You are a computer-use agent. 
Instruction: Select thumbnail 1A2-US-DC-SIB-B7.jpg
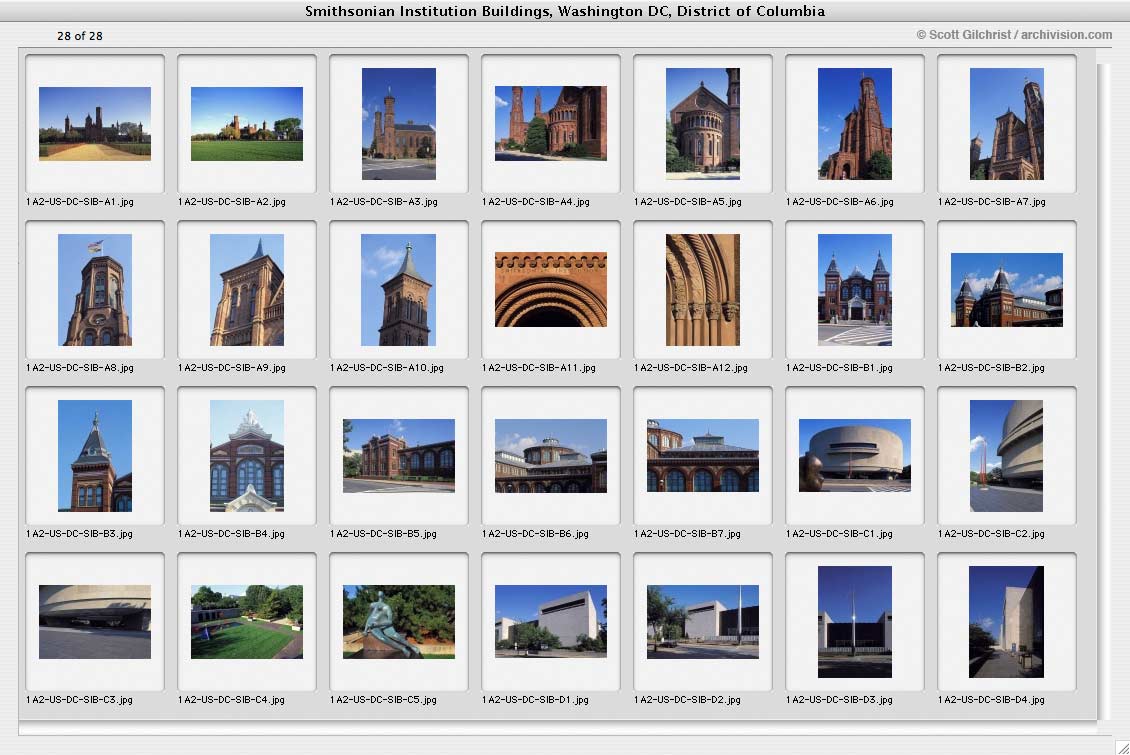coord(703,455)
